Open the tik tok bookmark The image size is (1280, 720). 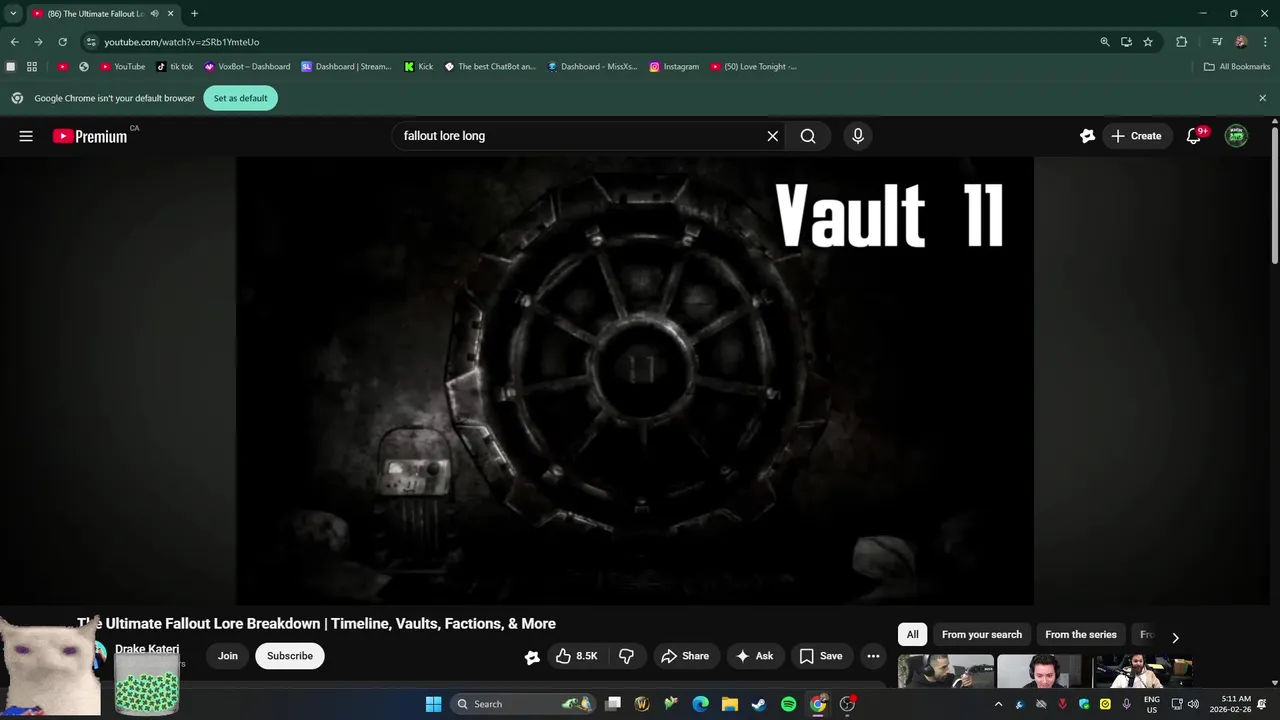[175, 67]
